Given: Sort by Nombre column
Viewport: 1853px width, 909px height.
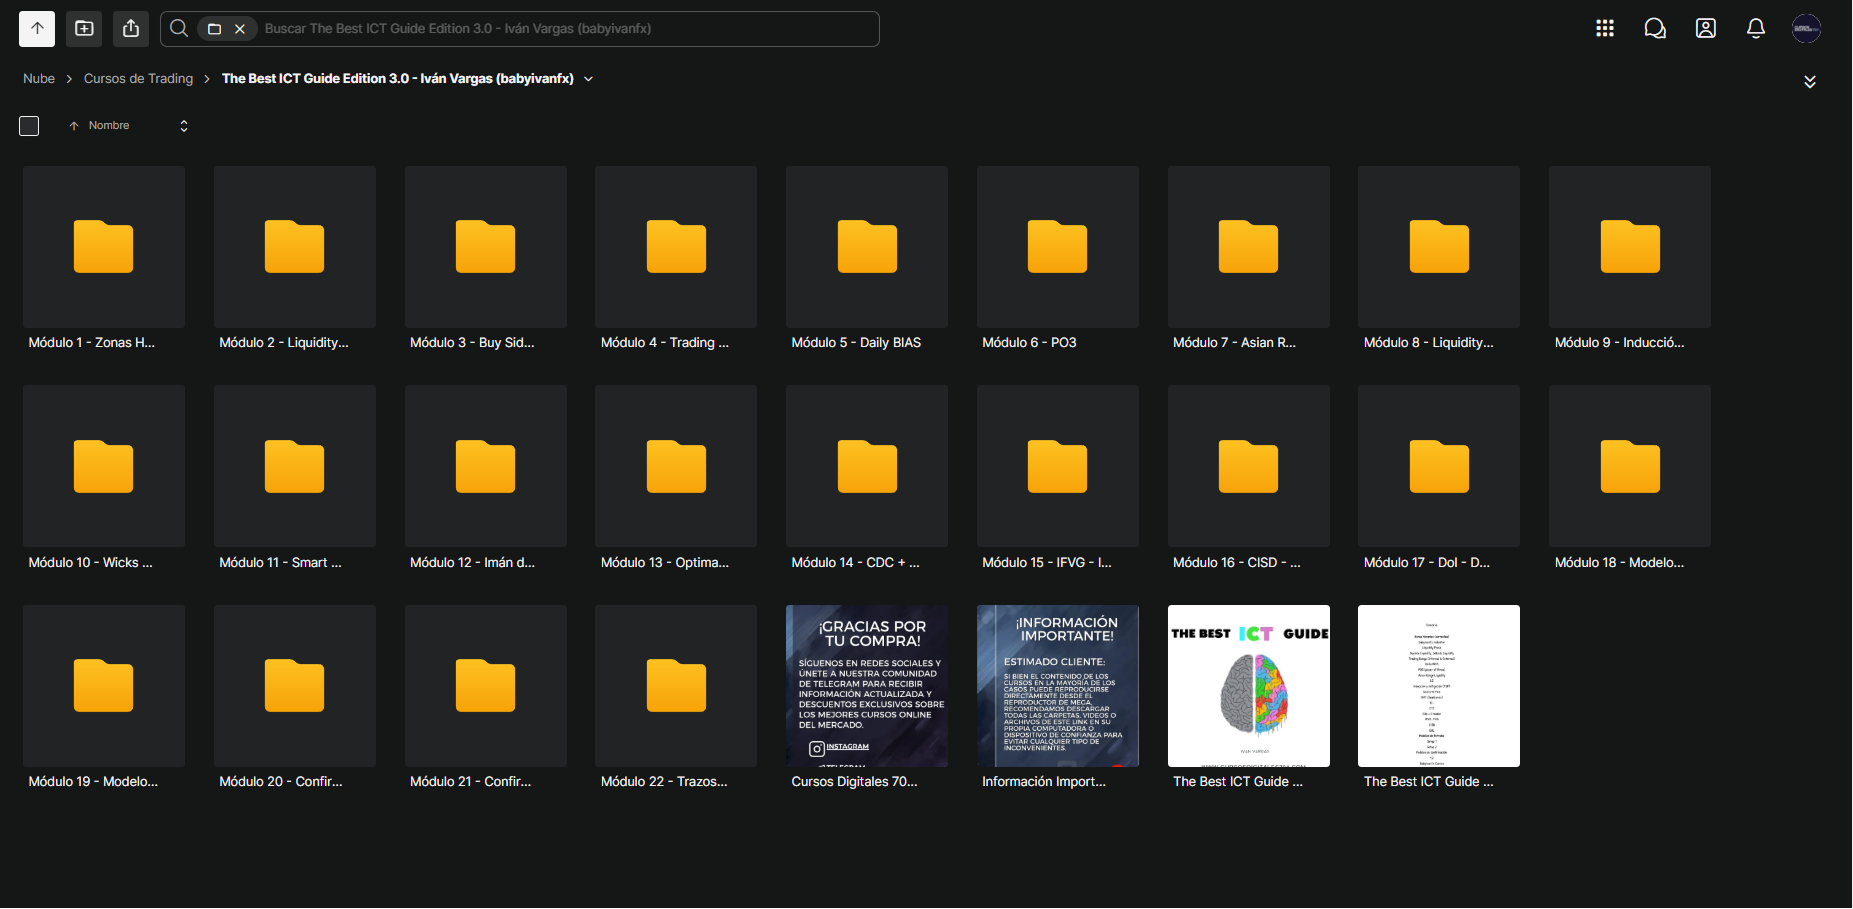Looking at the screenshot, I should pyautogui.click(x=109, y=126).
